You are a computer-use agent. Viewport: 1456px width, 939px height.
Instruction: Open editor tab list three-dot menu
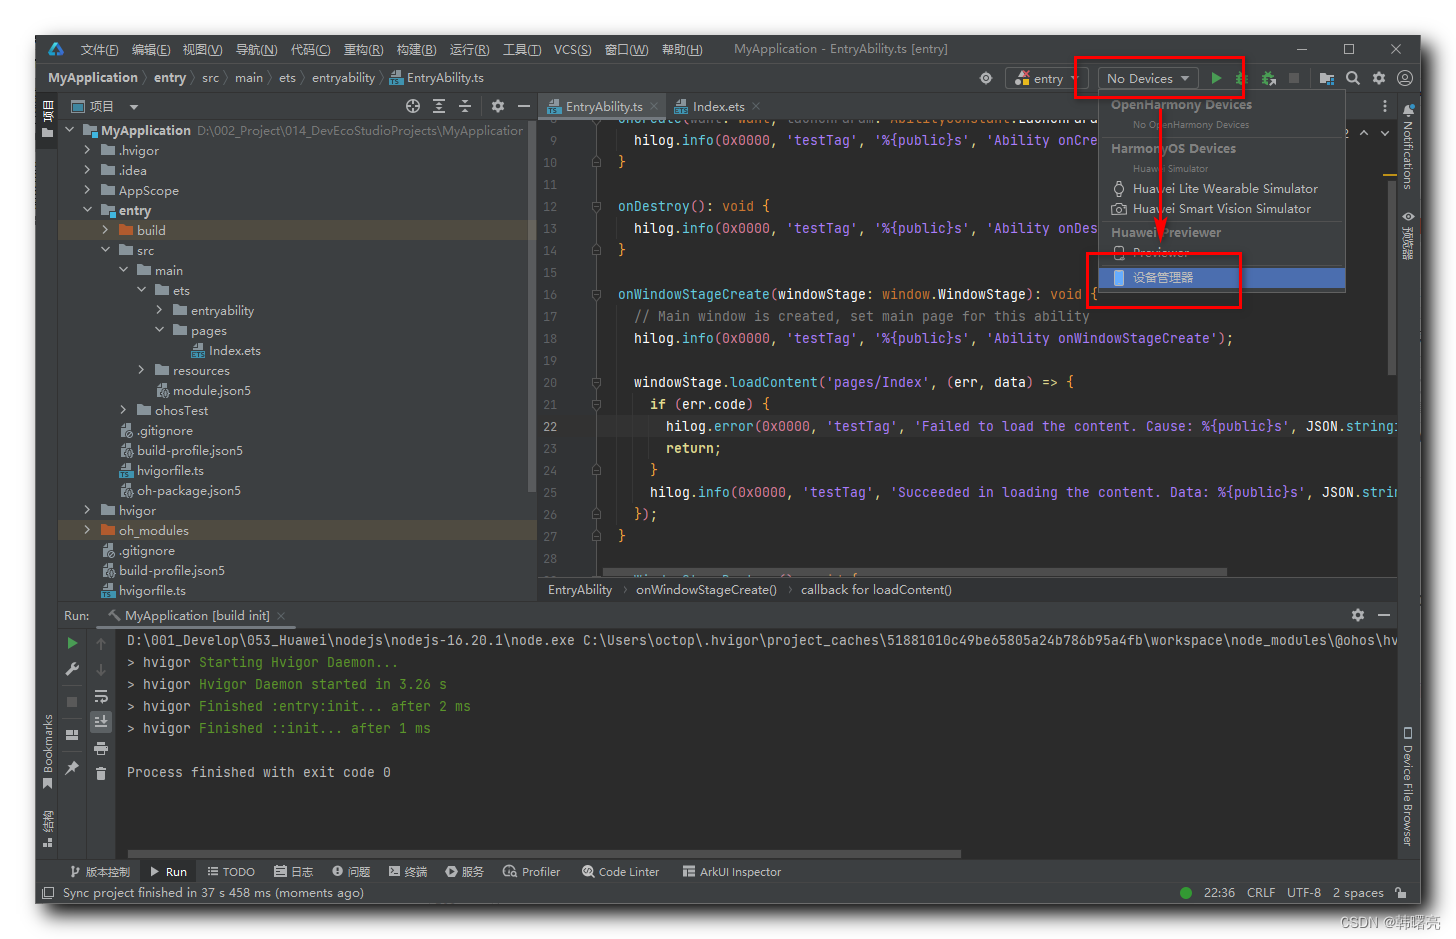click(x=1385, y=106)
